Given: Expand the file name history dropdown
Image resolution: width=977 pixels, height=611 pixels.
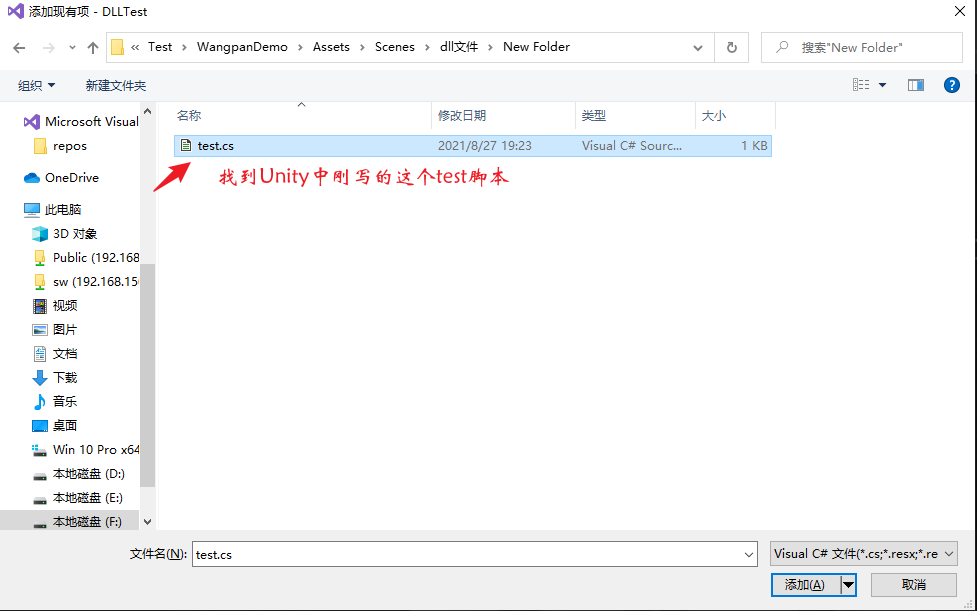Looking at the screenshot, I should (749, 554).
